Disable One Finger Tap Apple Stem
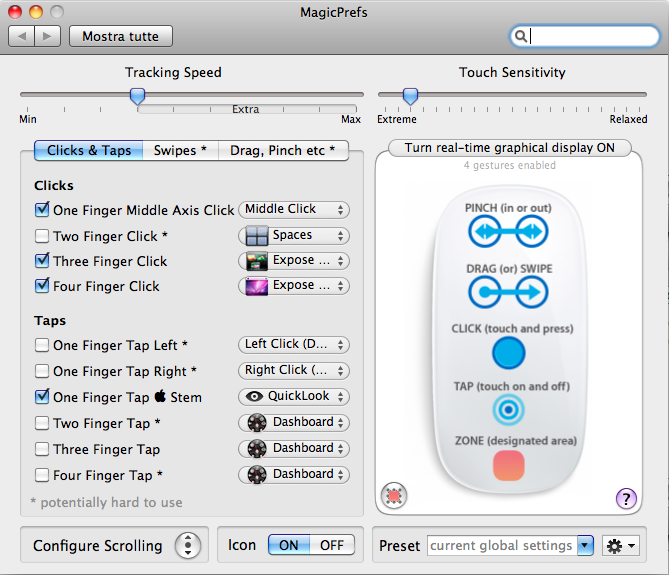 click(x=42, y=396)
